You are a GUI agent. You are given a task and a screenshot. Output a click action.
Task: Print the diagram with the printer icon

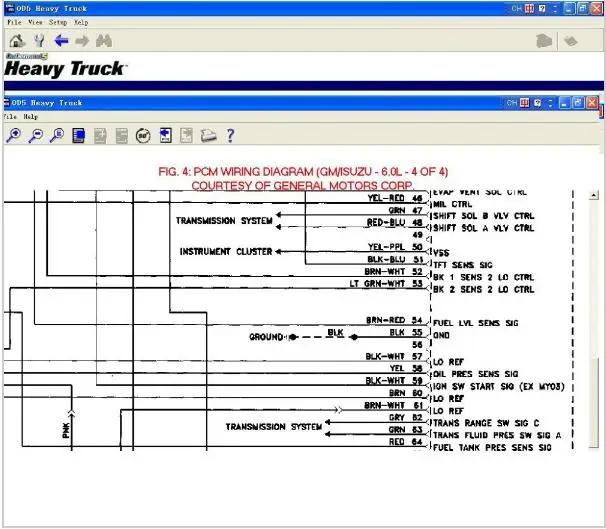tap(208, 136)
